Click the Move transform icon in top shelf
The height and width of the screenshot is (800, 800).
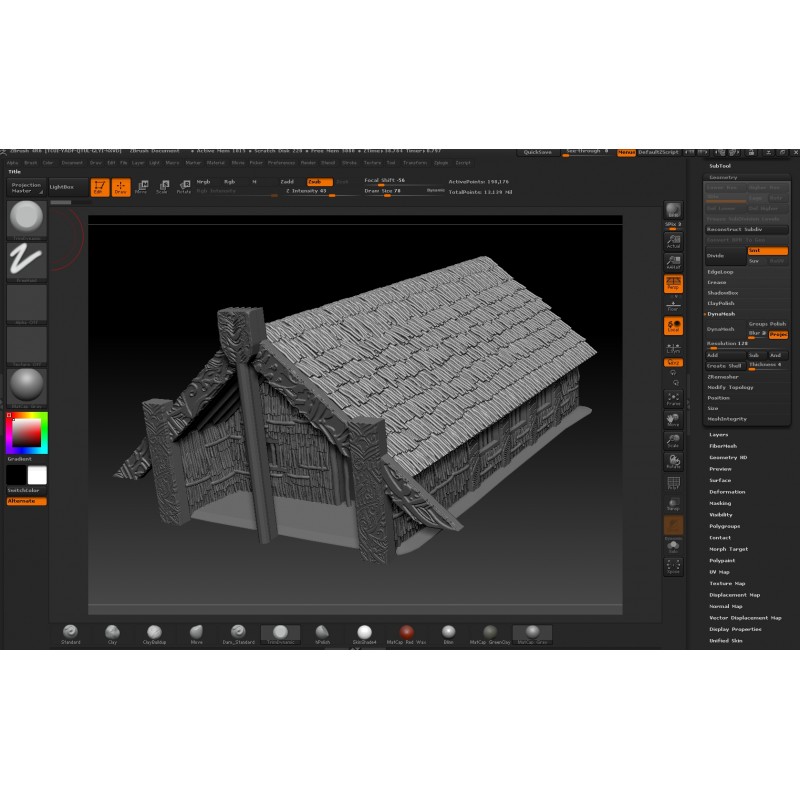(x=141, y=187)
